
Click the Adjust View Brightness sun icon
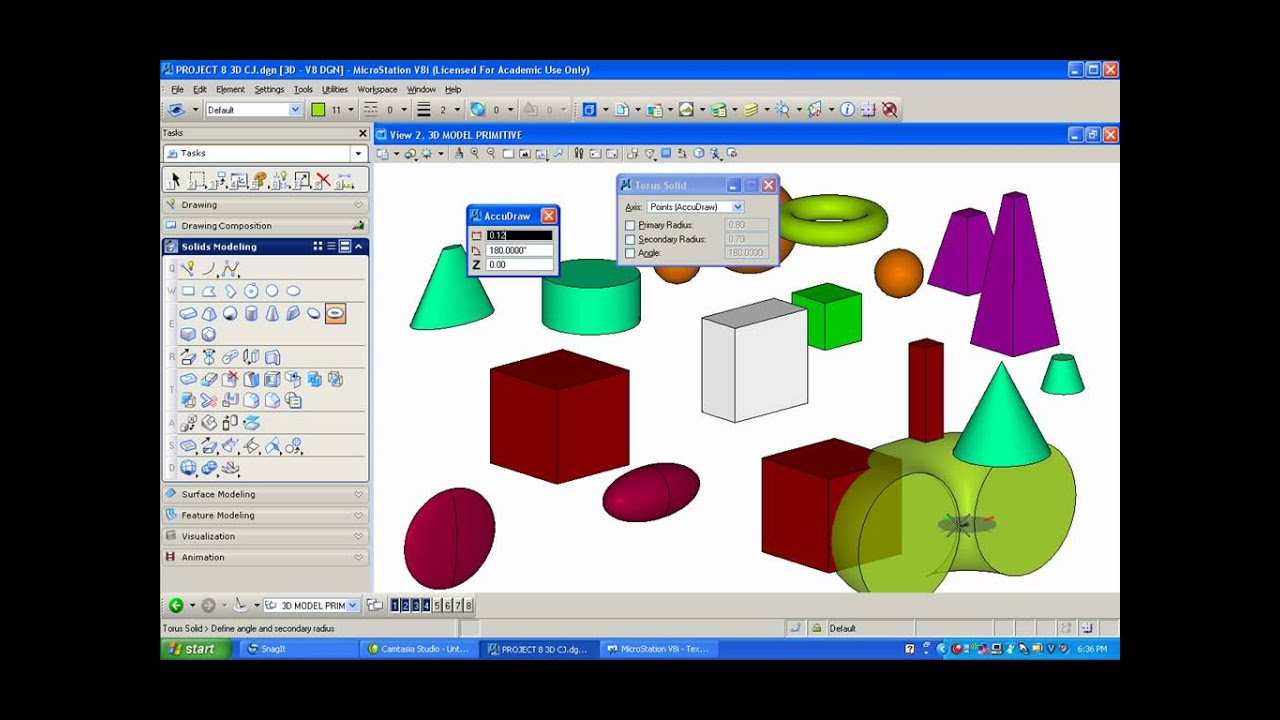point(427,154)
